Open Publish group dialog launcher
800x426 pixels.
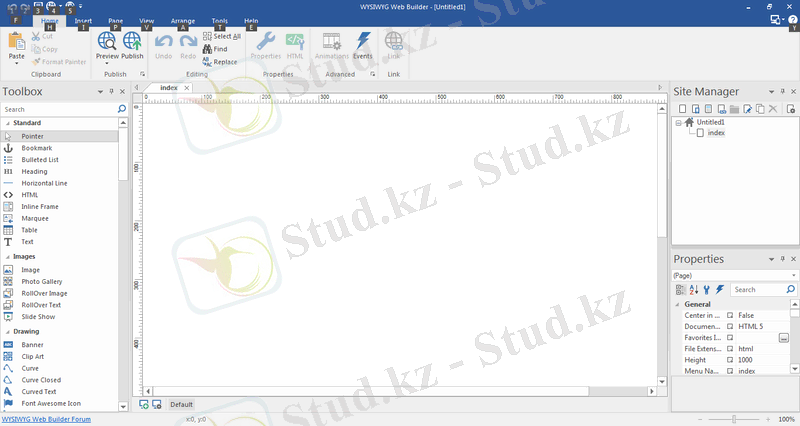coord(142,74)
